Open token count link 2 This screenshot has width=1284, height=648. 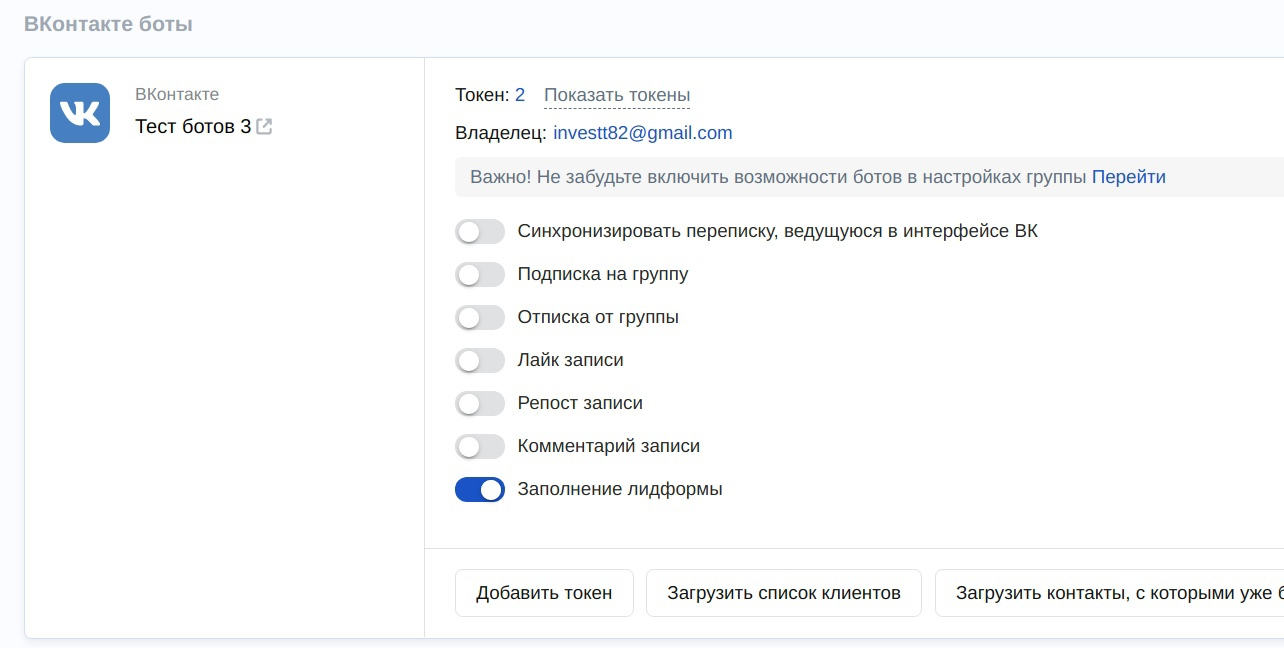[x=520, y=95]
